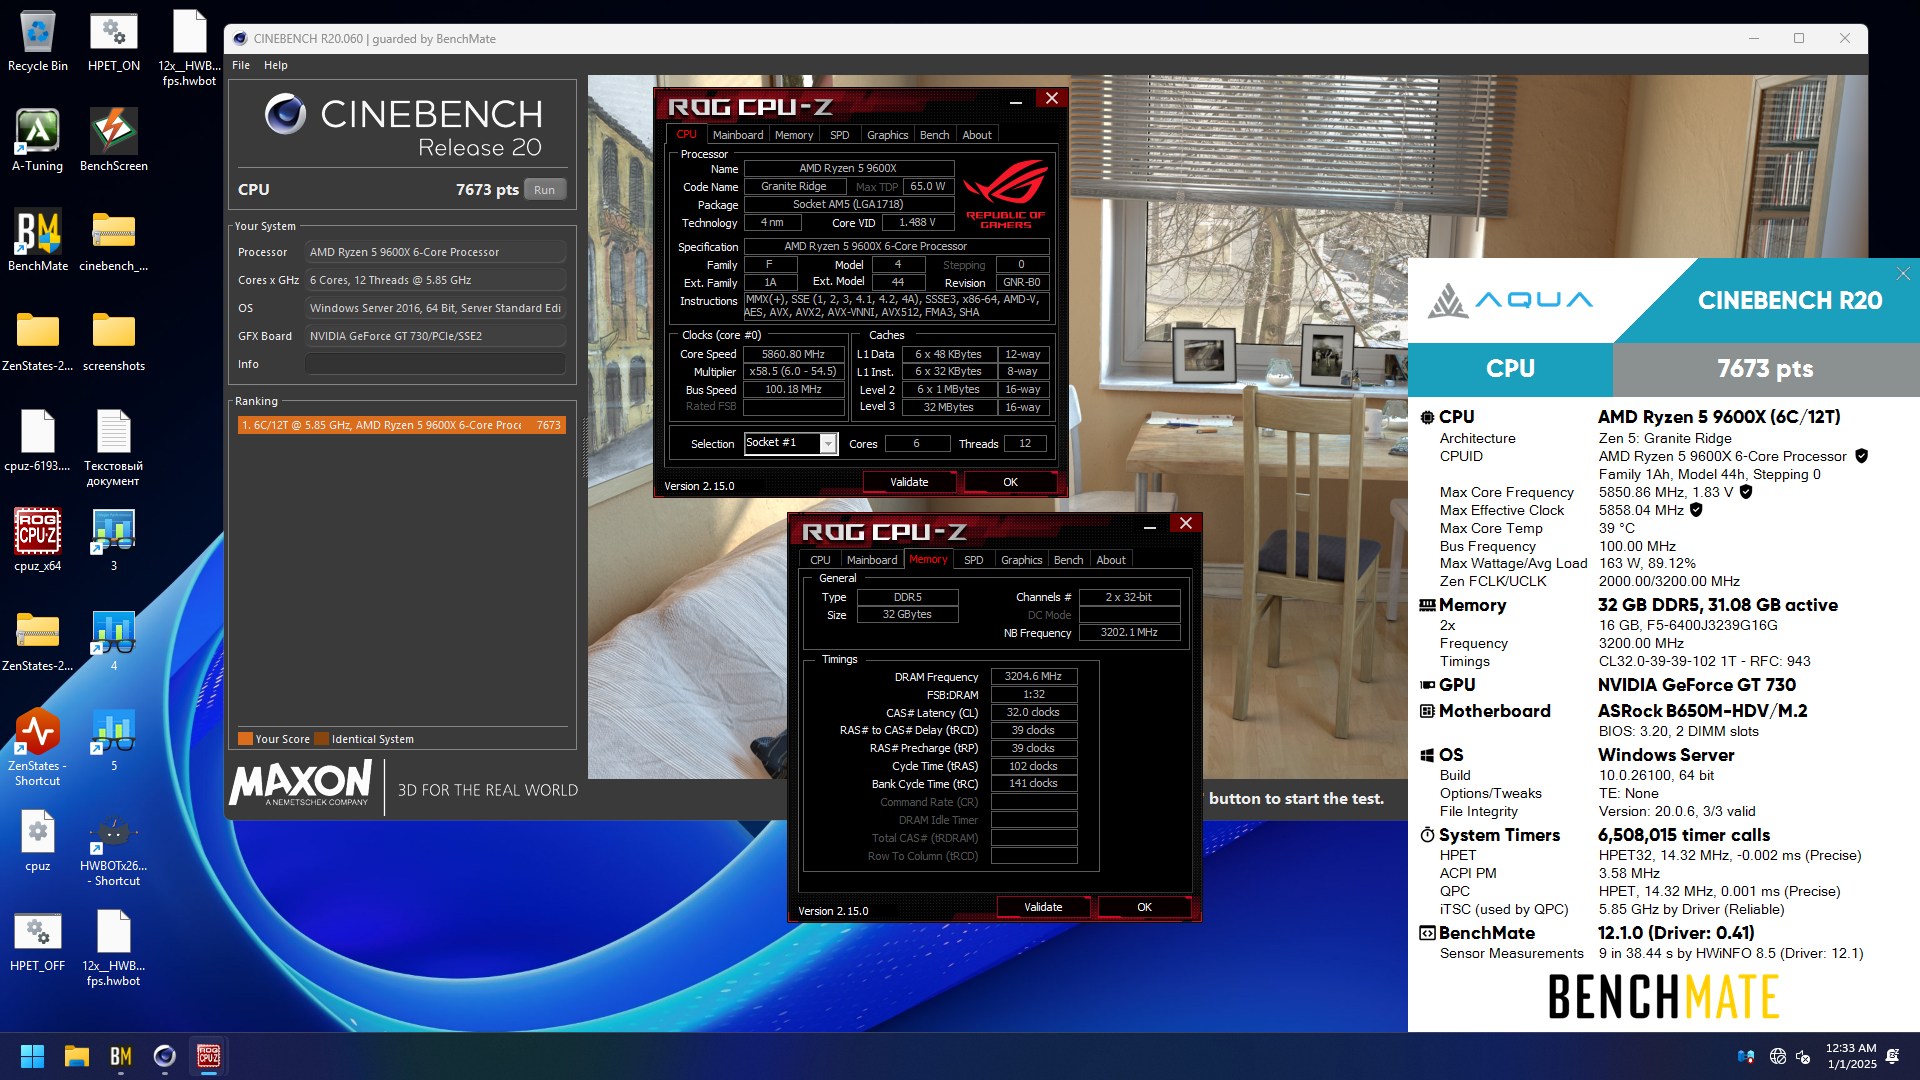
Task: Launch the cpuz_x64 ROG CPU-Z icon
Action: pos(37,540)
